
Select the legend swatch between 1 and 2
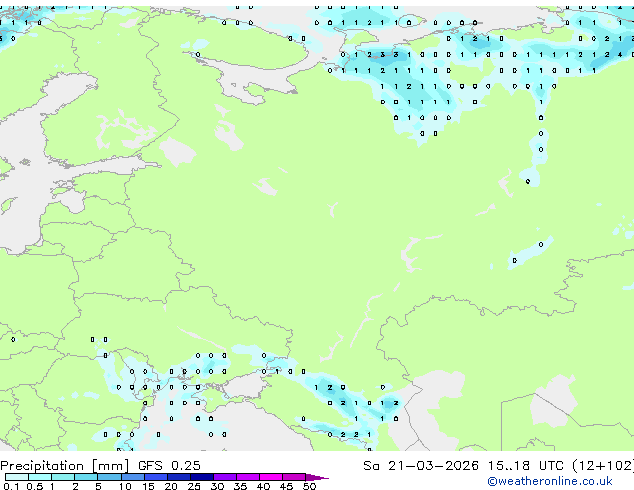pos(63,477)
